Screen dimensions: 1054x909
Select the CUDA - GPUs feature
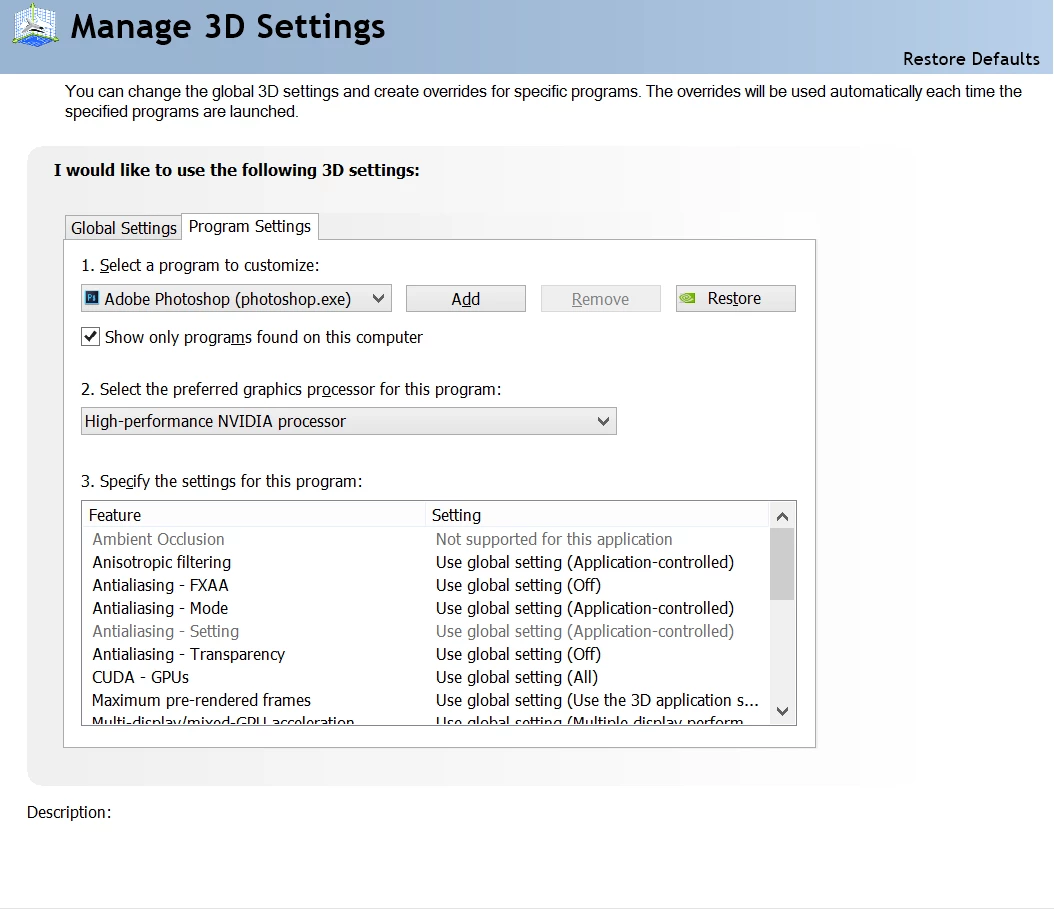click(x=140, y=677)
